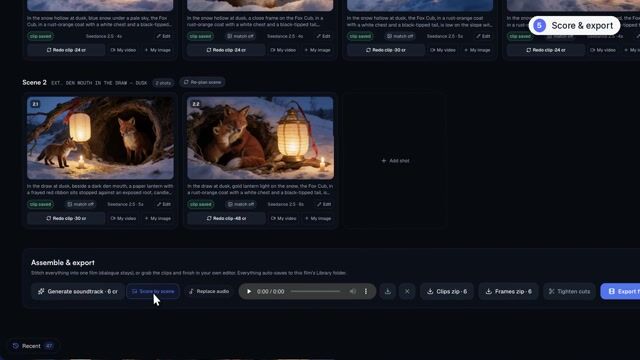Download the soundtrack with the download icon

388,291
